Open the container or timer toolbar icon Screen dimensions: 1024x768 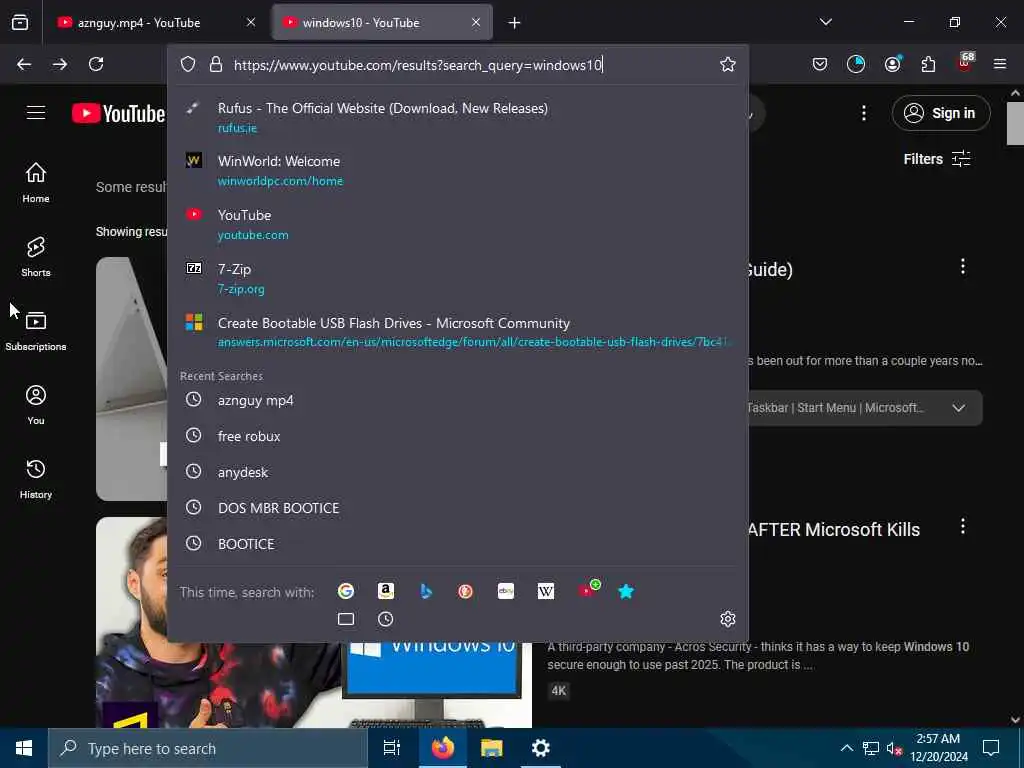click(856, 64)
